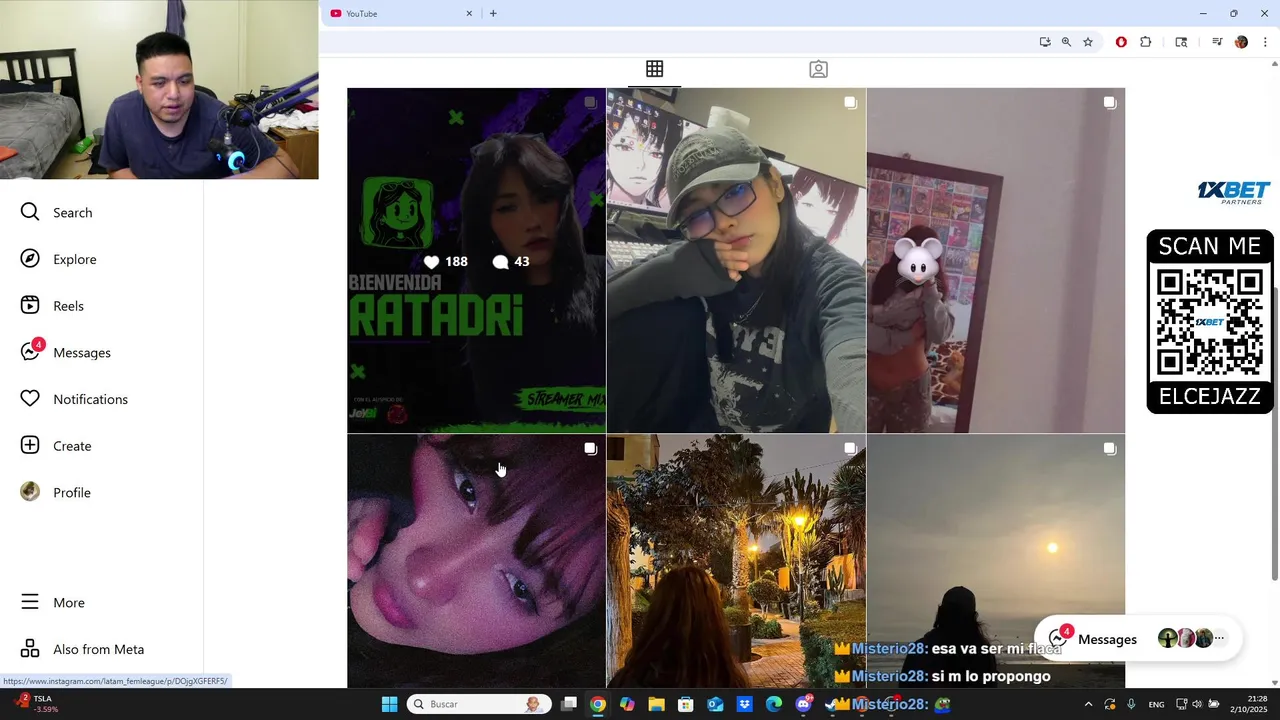The image size is (1280, 720).
Task: Open the Bienvenida Ratadri post
Action: click(x=476, y=260)
